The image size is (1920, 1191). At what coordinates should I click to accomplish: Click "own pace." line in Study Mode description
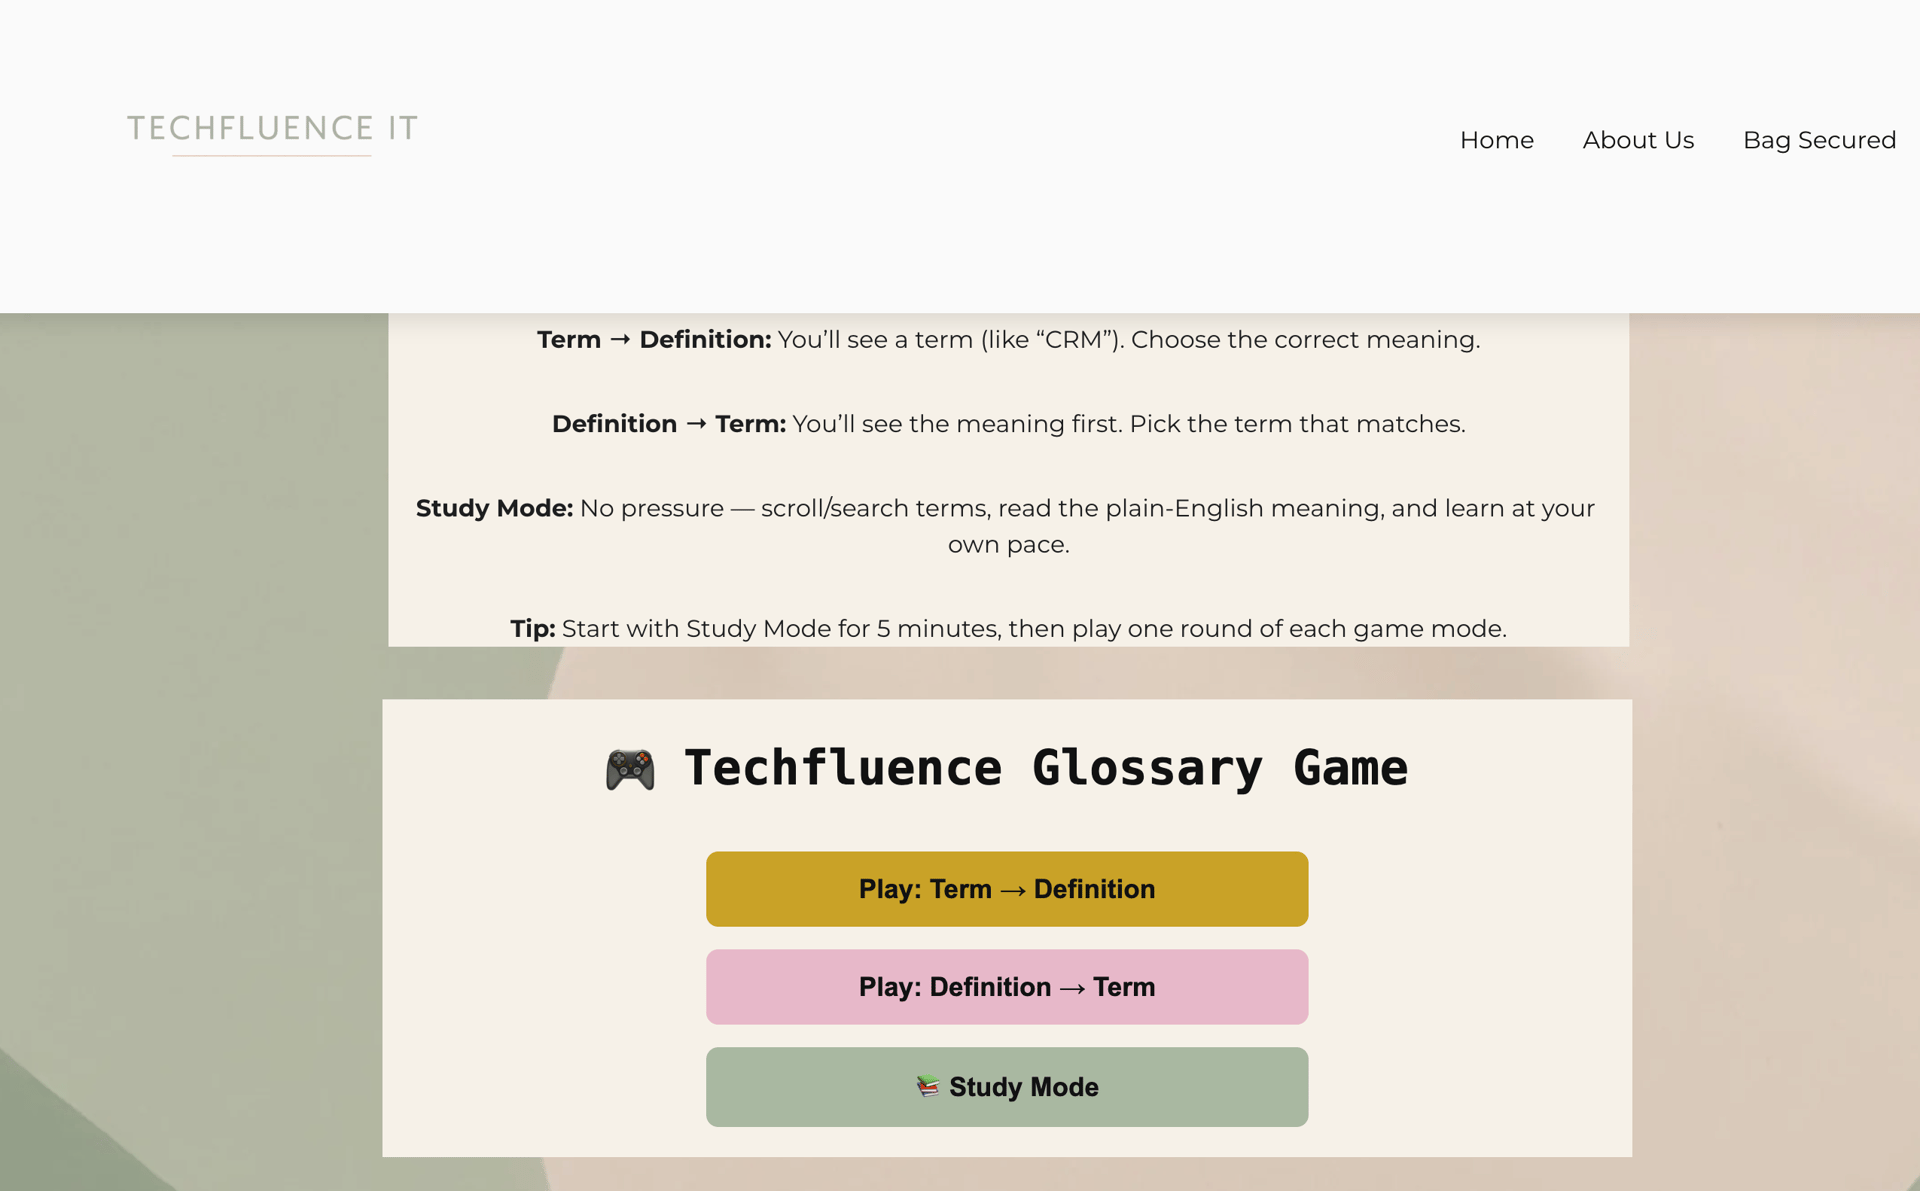(x=1008, y=545)
